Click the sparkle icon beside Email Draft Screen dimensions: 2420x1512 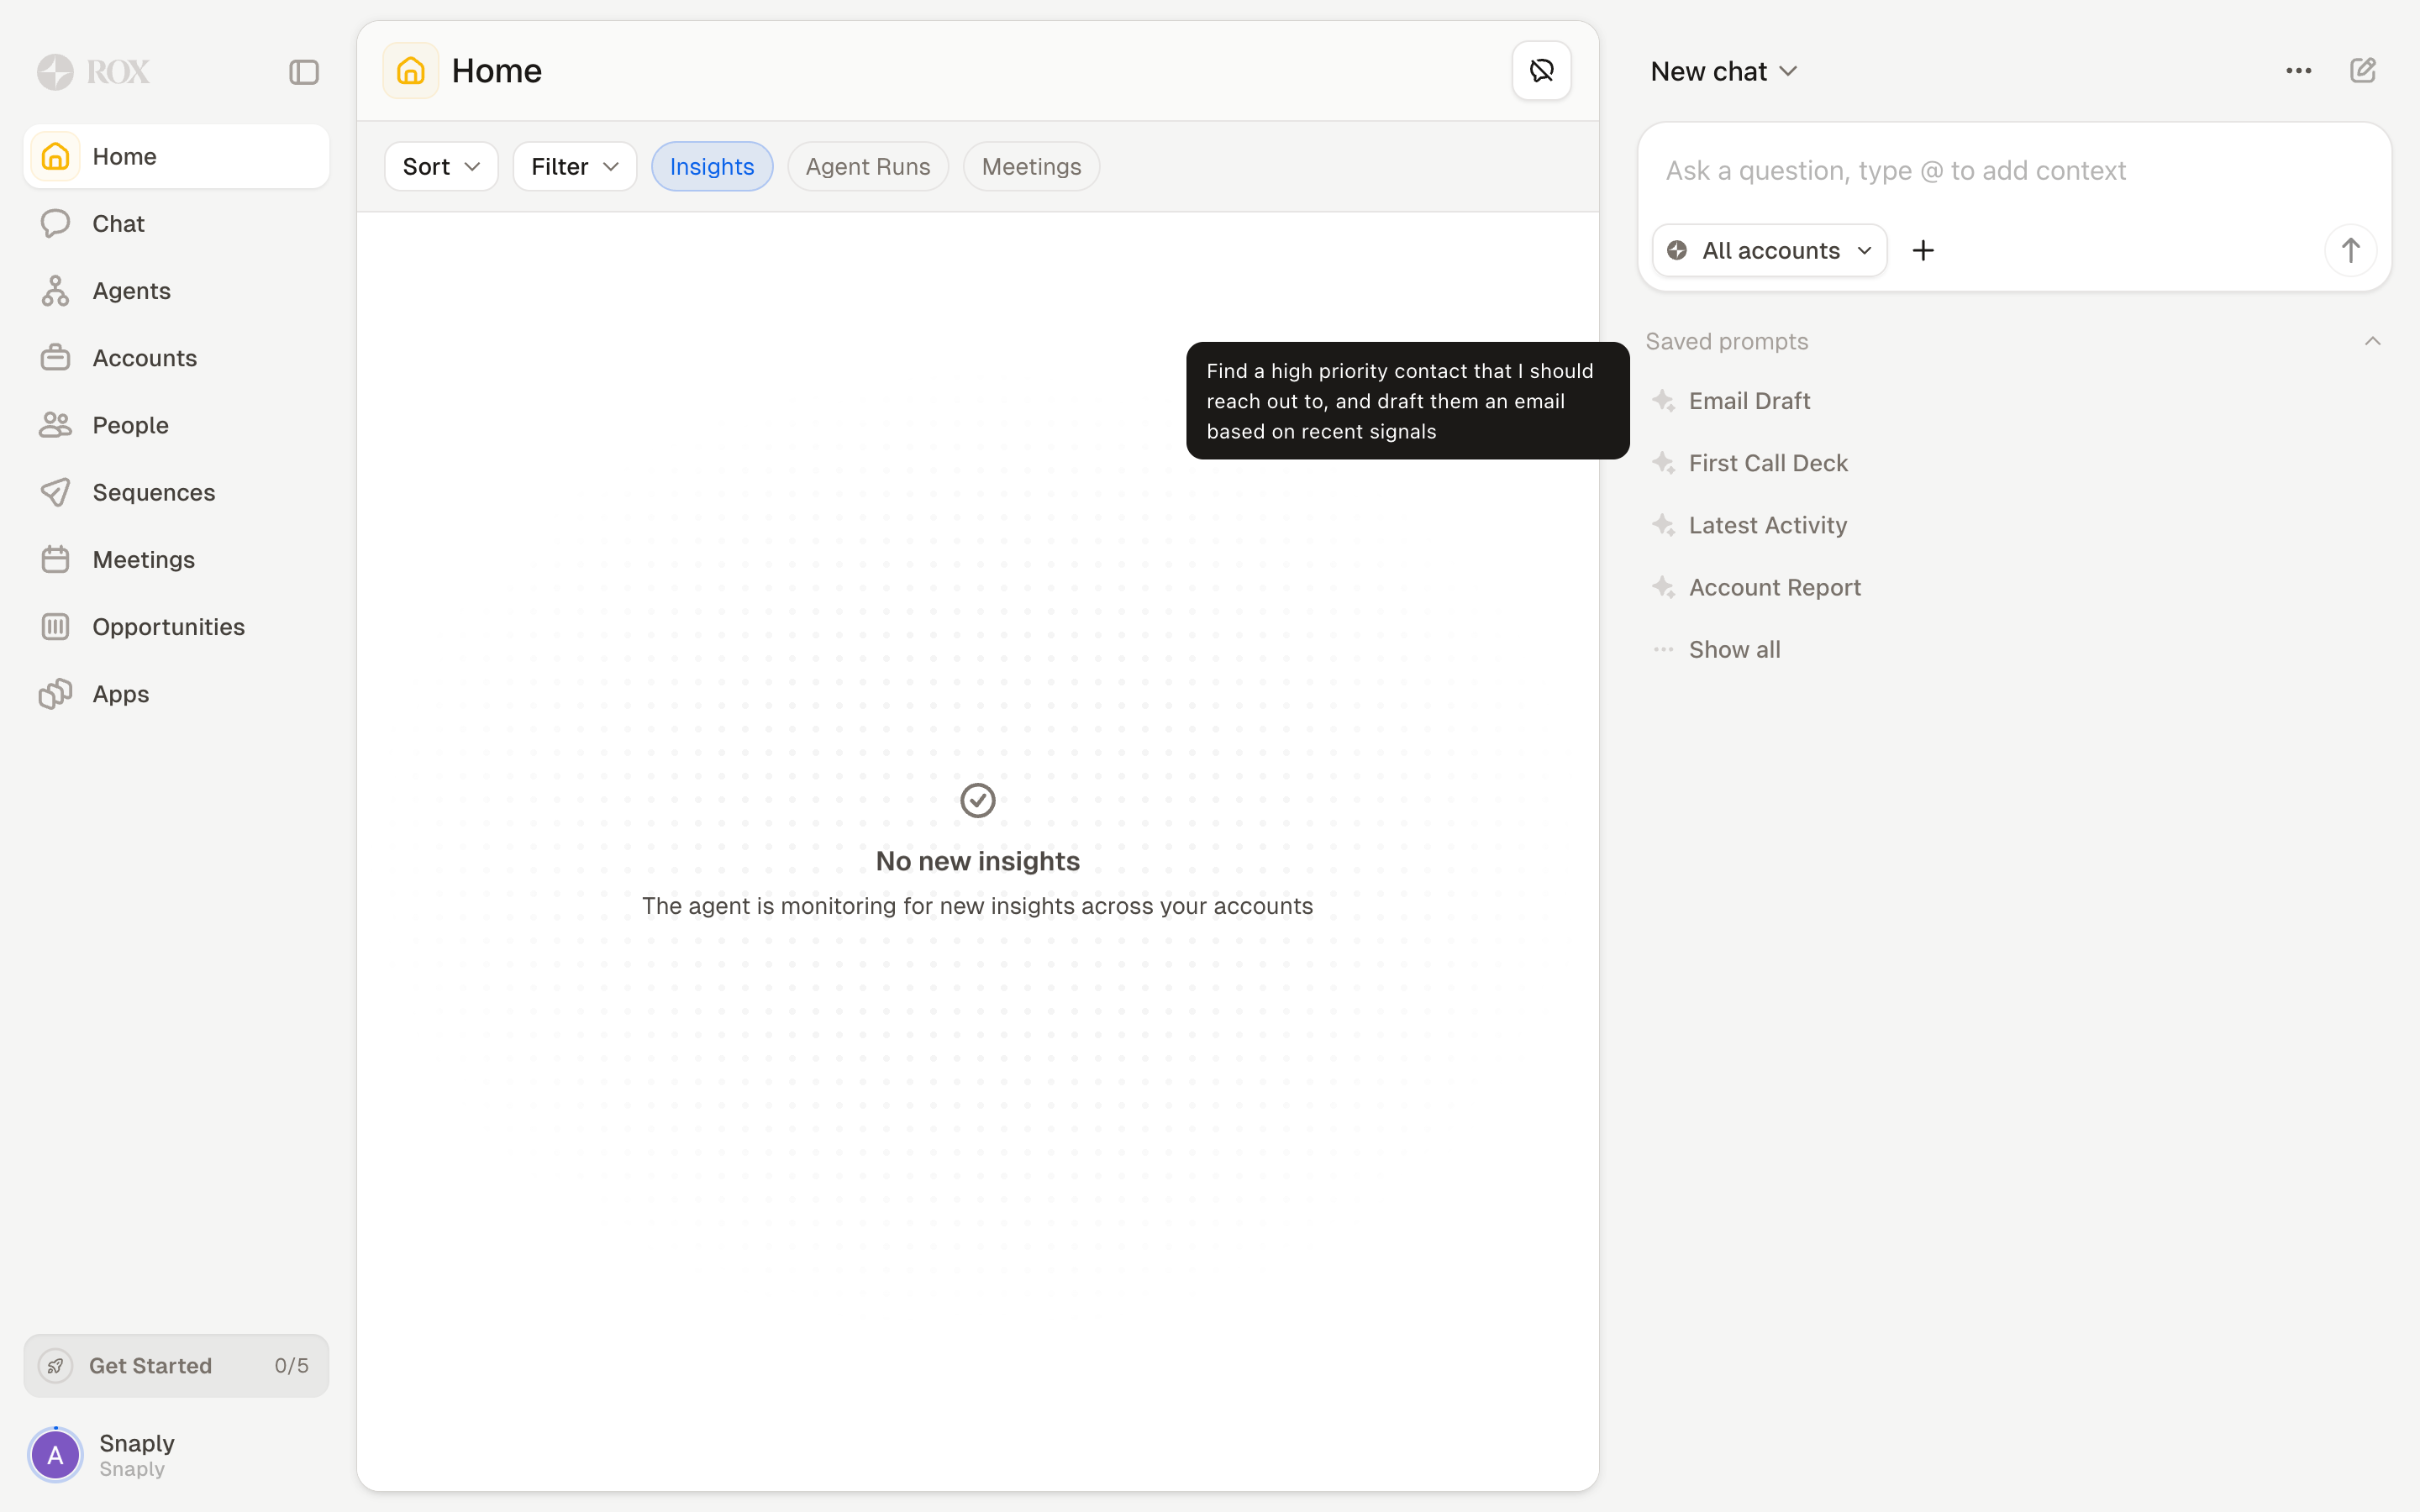[x=1664, y=401]
